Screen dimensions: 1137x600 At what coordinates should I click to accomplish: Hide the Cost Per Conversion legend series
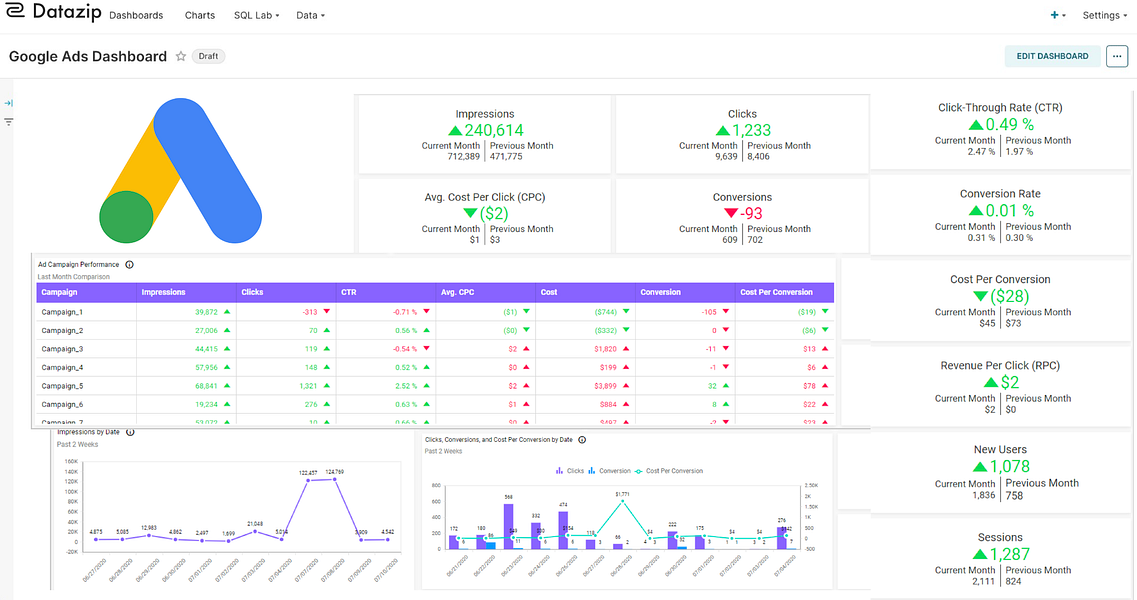(672, 470)
